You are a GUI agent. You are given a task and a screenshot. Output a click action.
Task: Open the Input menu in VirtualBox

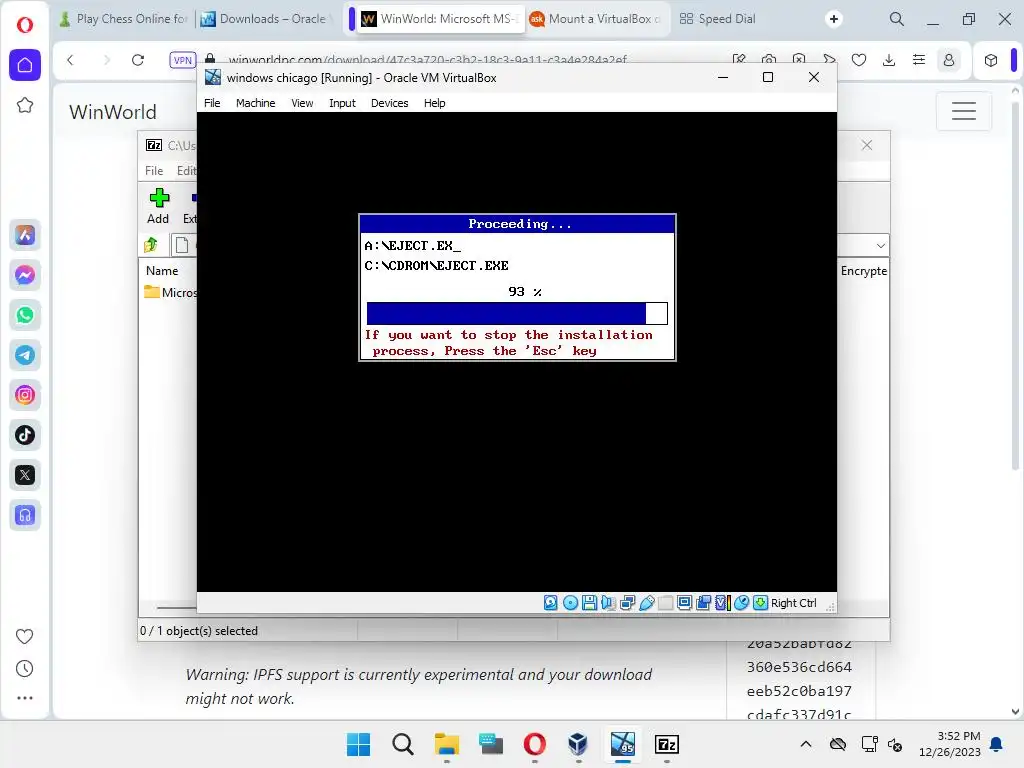point(342,103)
